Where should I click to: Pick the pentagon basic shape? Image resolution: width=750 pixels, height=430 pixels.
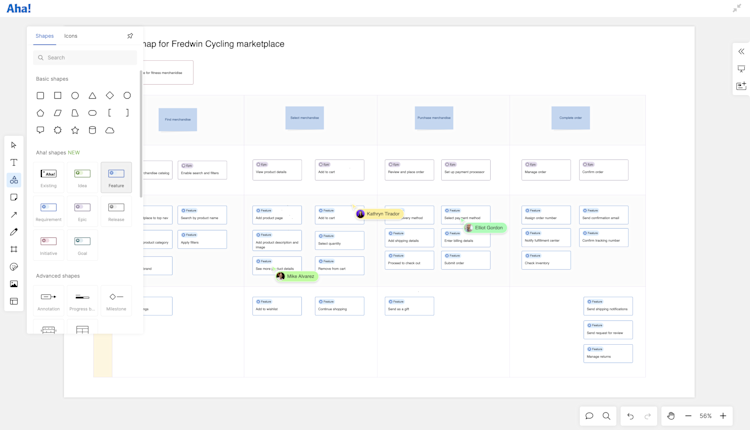tap(40, 113)
